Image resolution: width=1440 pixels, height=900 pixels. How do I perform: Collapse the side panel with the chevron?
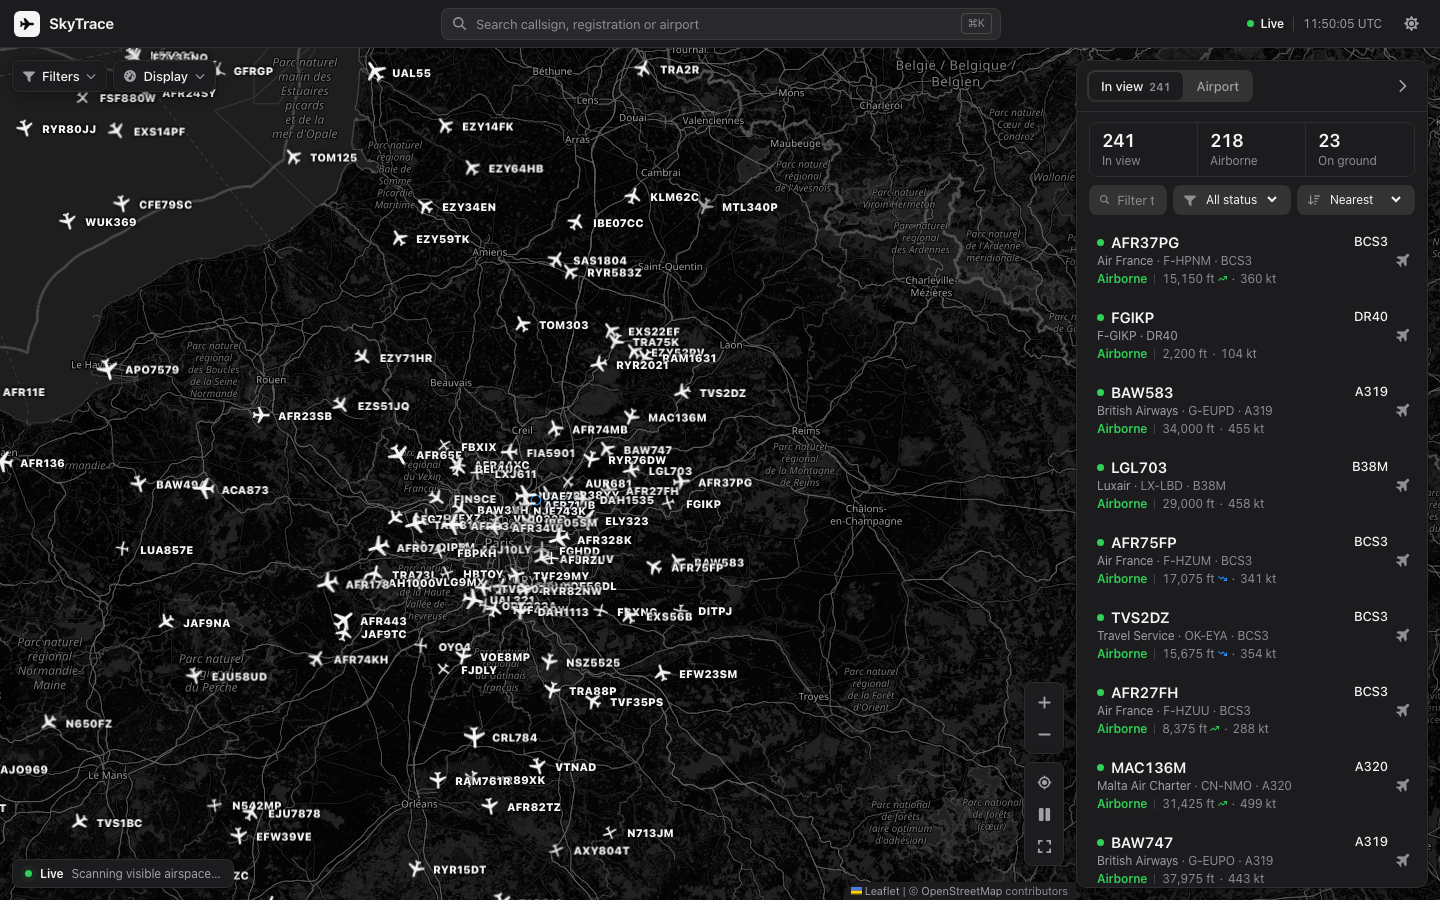(1402, 86)
